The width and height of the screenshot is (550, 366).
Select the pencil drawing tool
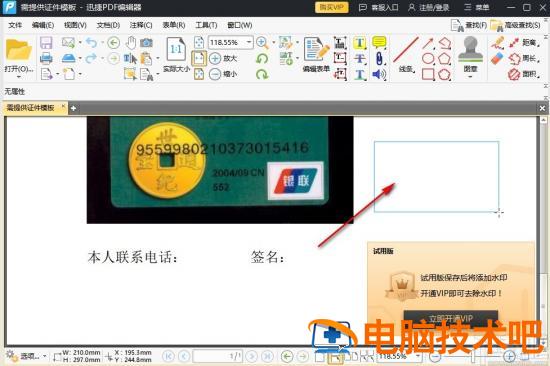point(497,43)
